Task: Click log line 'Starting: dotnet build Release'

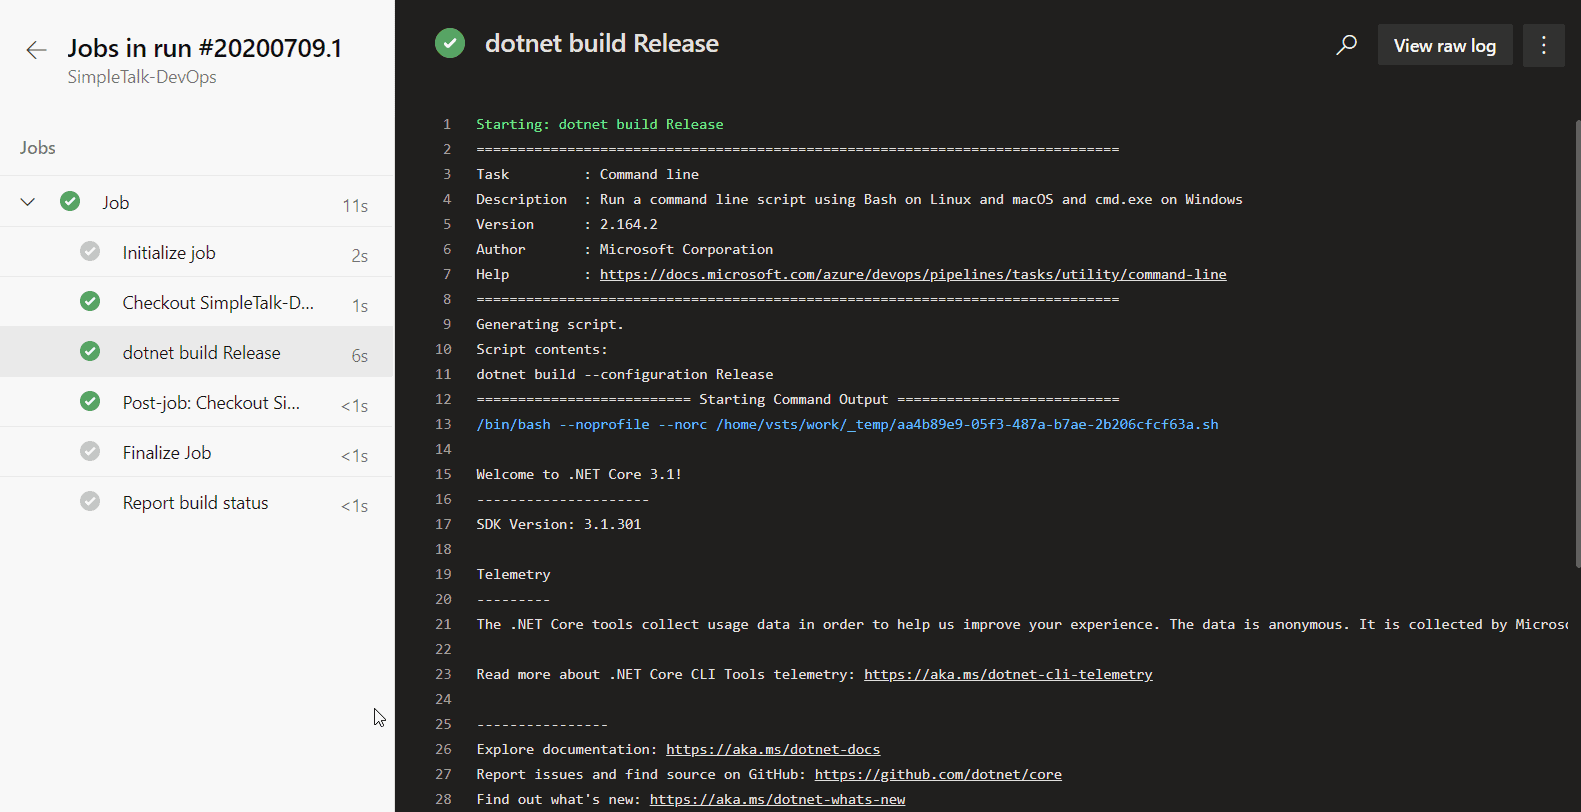Action: pyautogui.click(x=600, y=124)
